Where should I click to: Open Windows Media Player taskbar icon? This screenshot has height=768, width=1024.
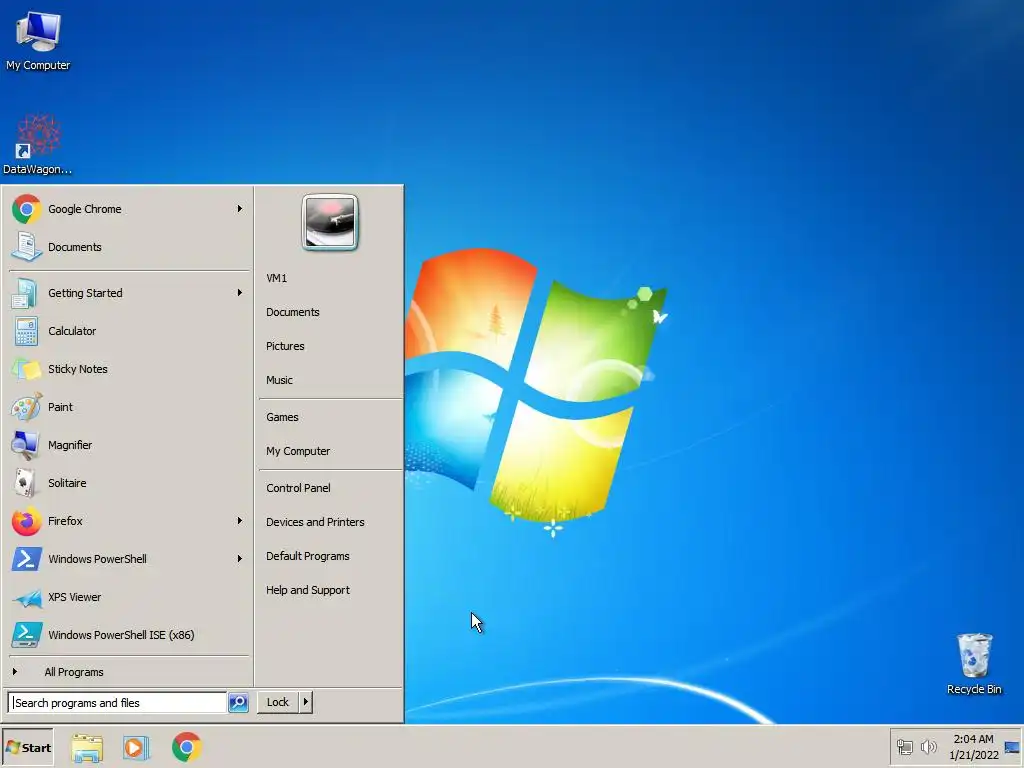click(136, 747)
